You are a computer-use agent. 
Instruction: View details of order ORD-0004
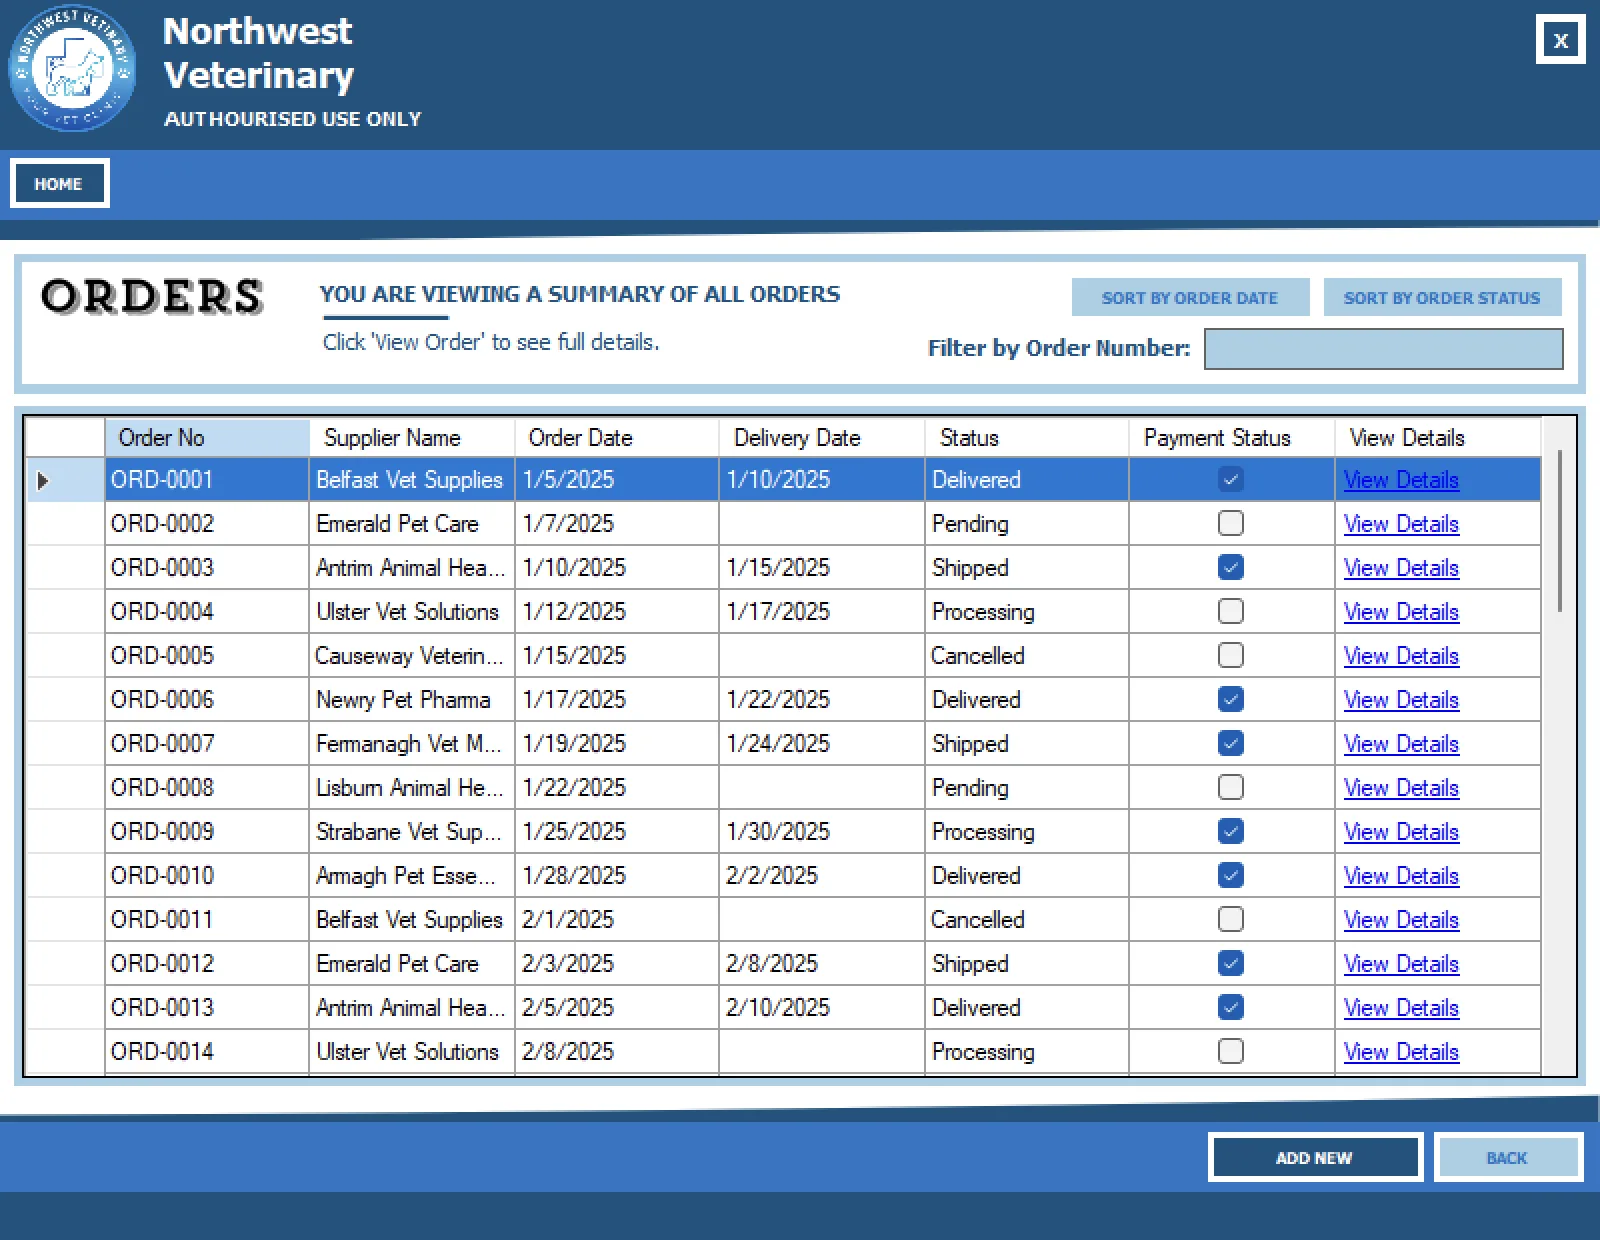[x=1401, y=612]
